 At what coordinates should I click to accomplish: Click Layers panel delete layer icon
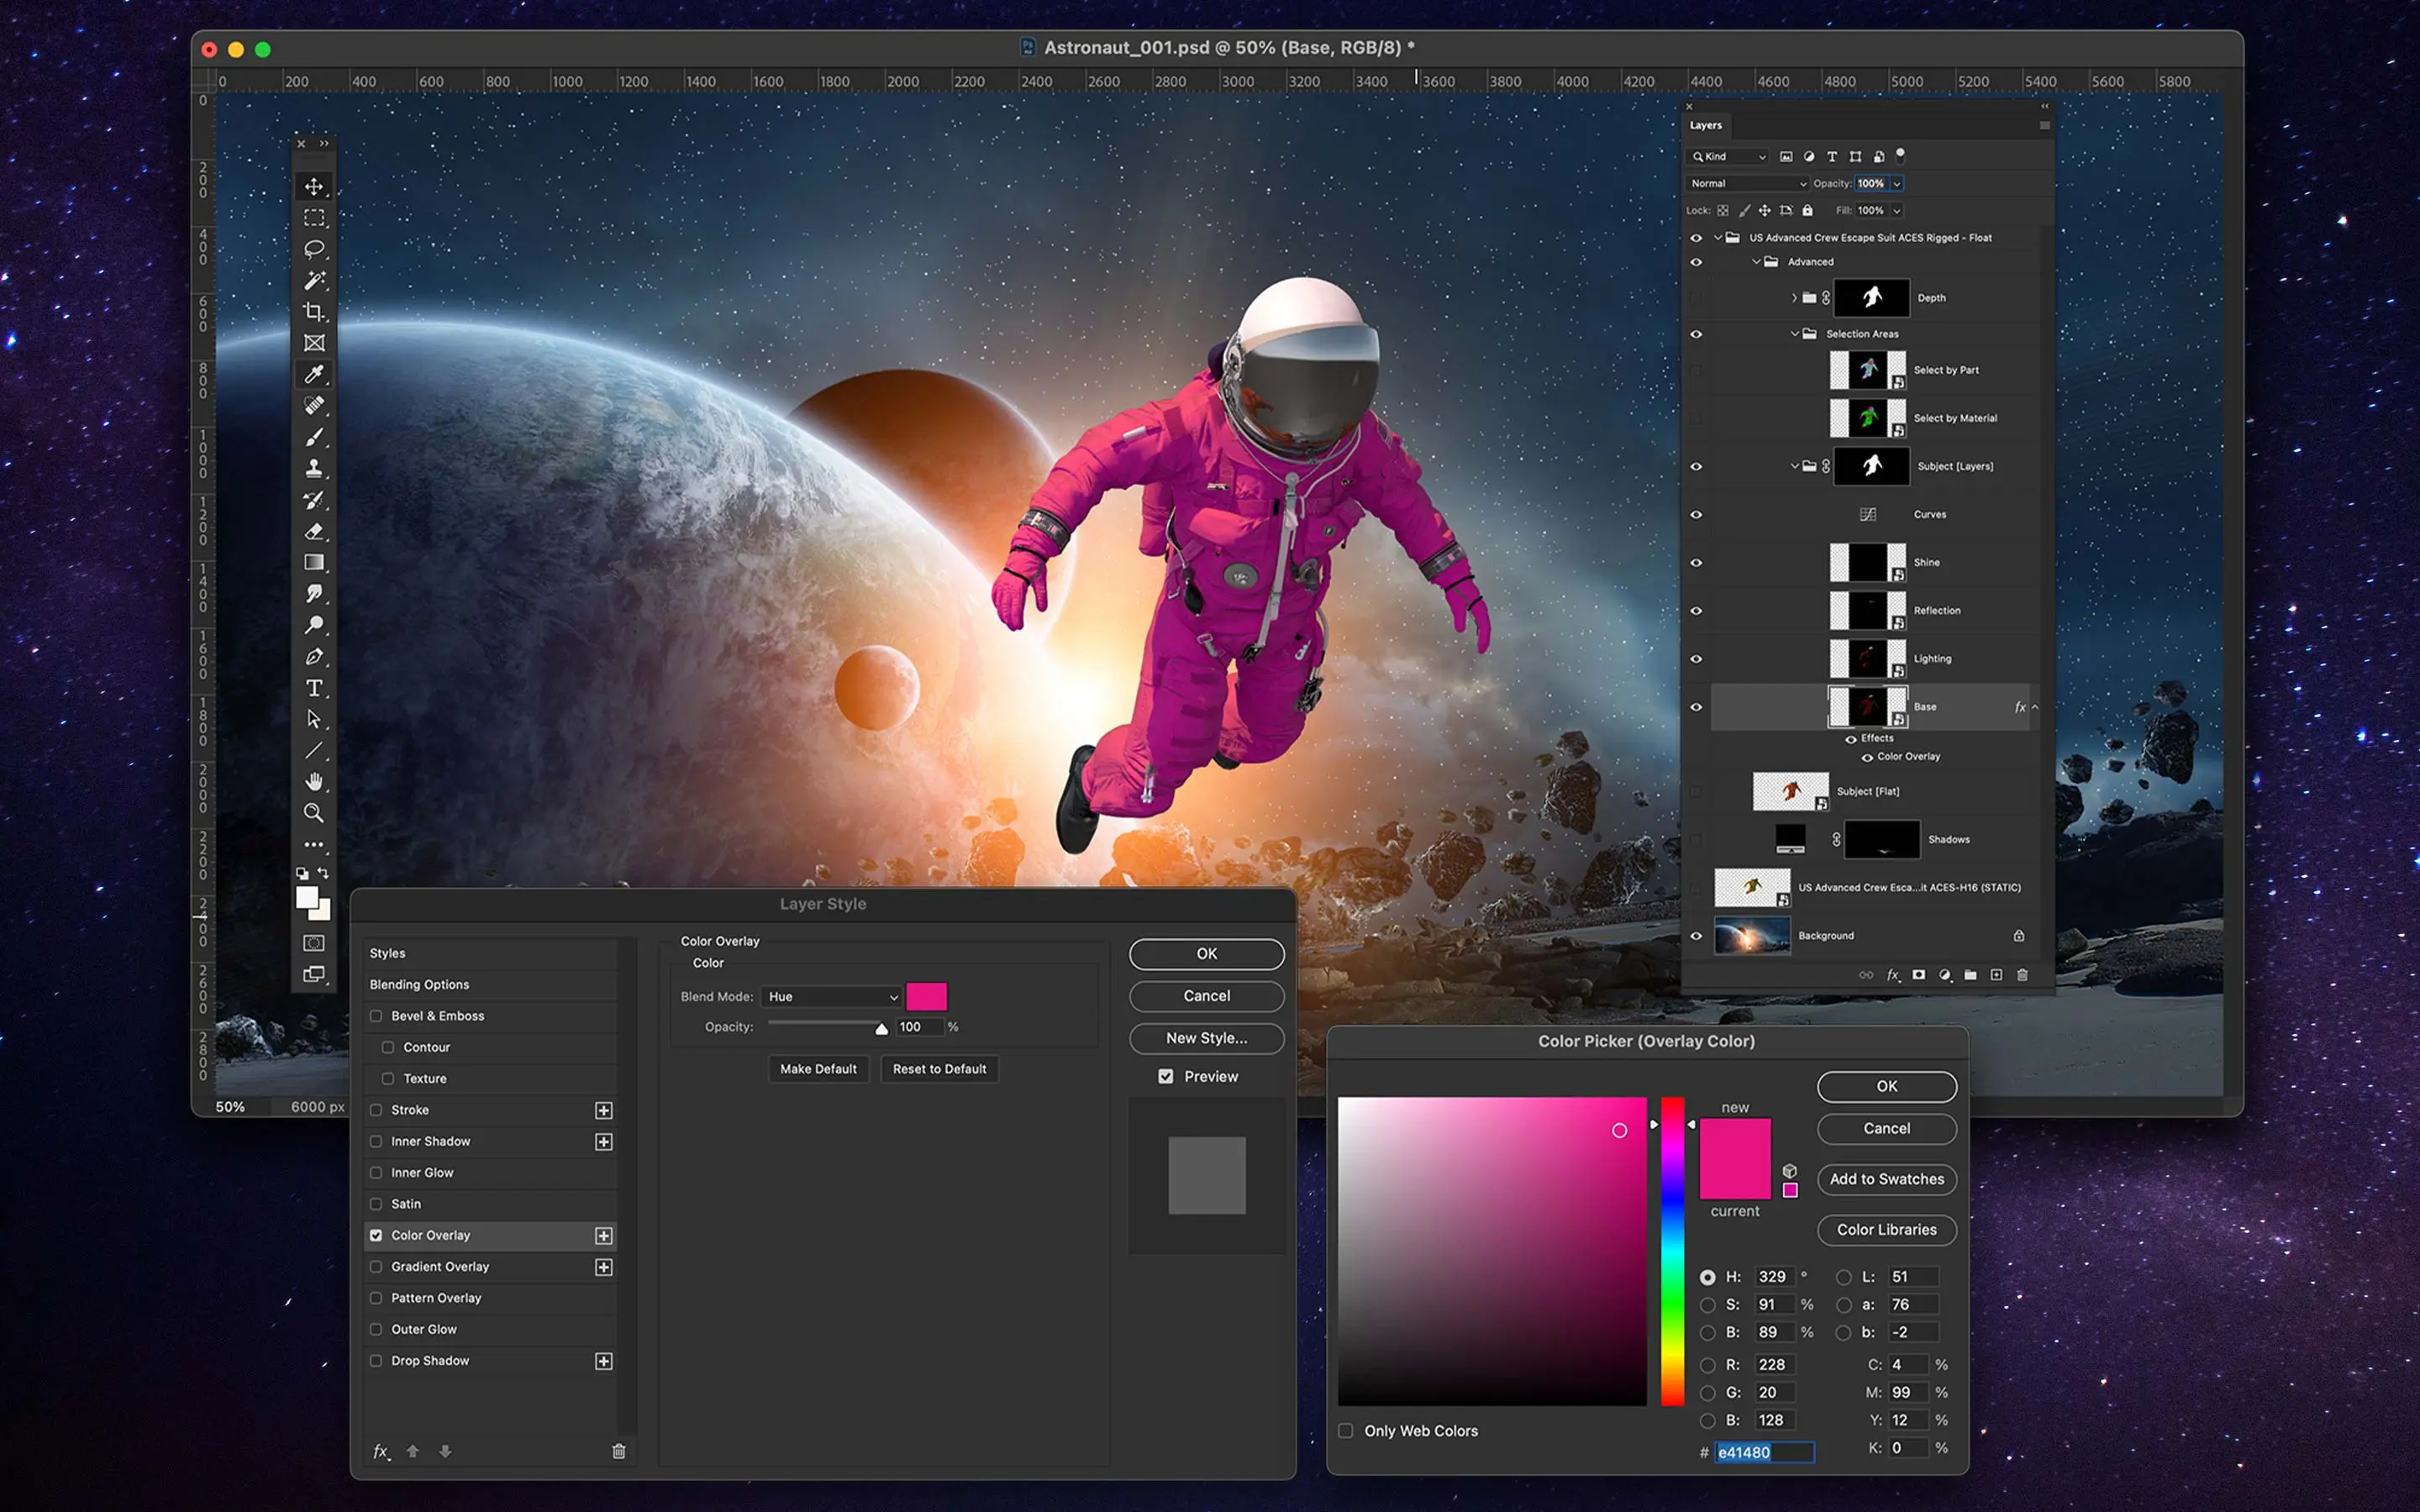(2022, 975)
